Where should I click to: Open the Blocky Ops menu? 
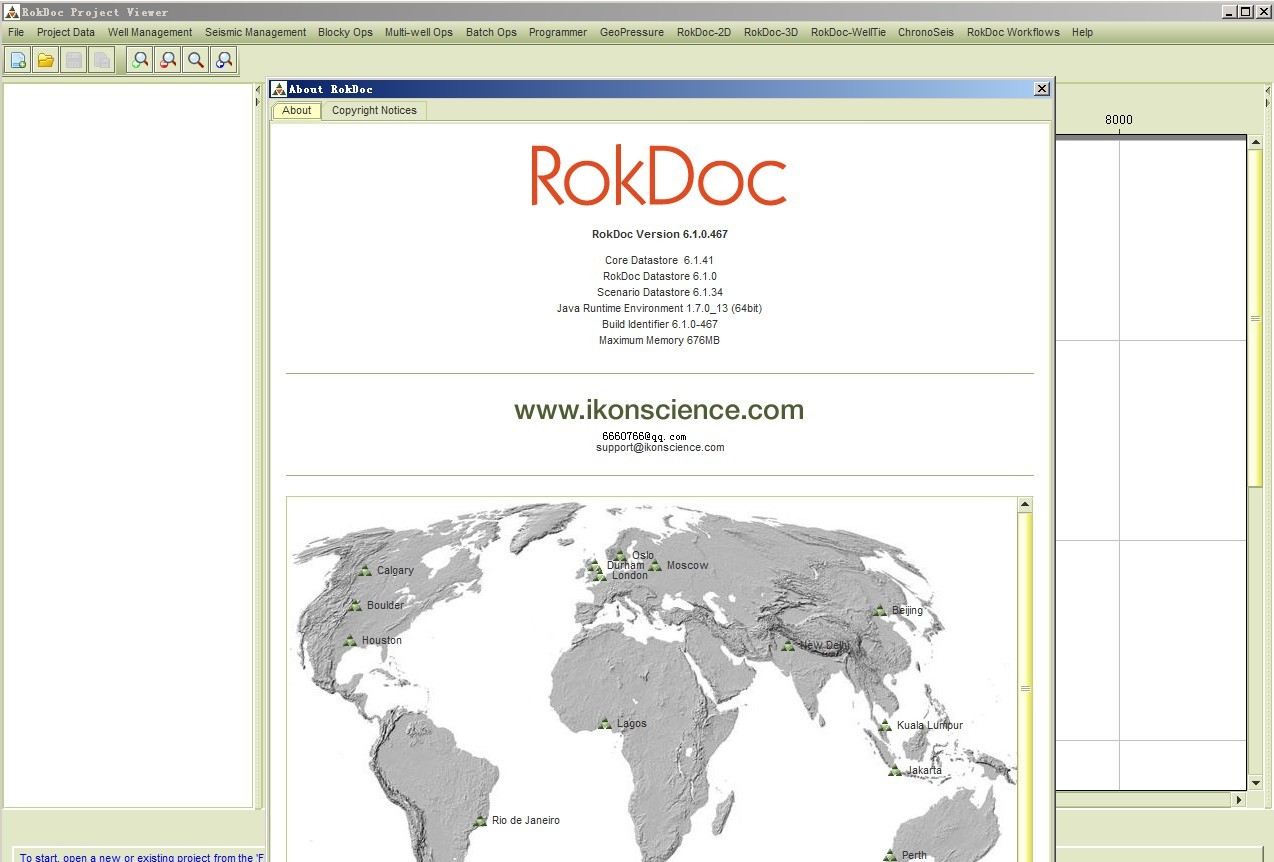coord(345,32)
